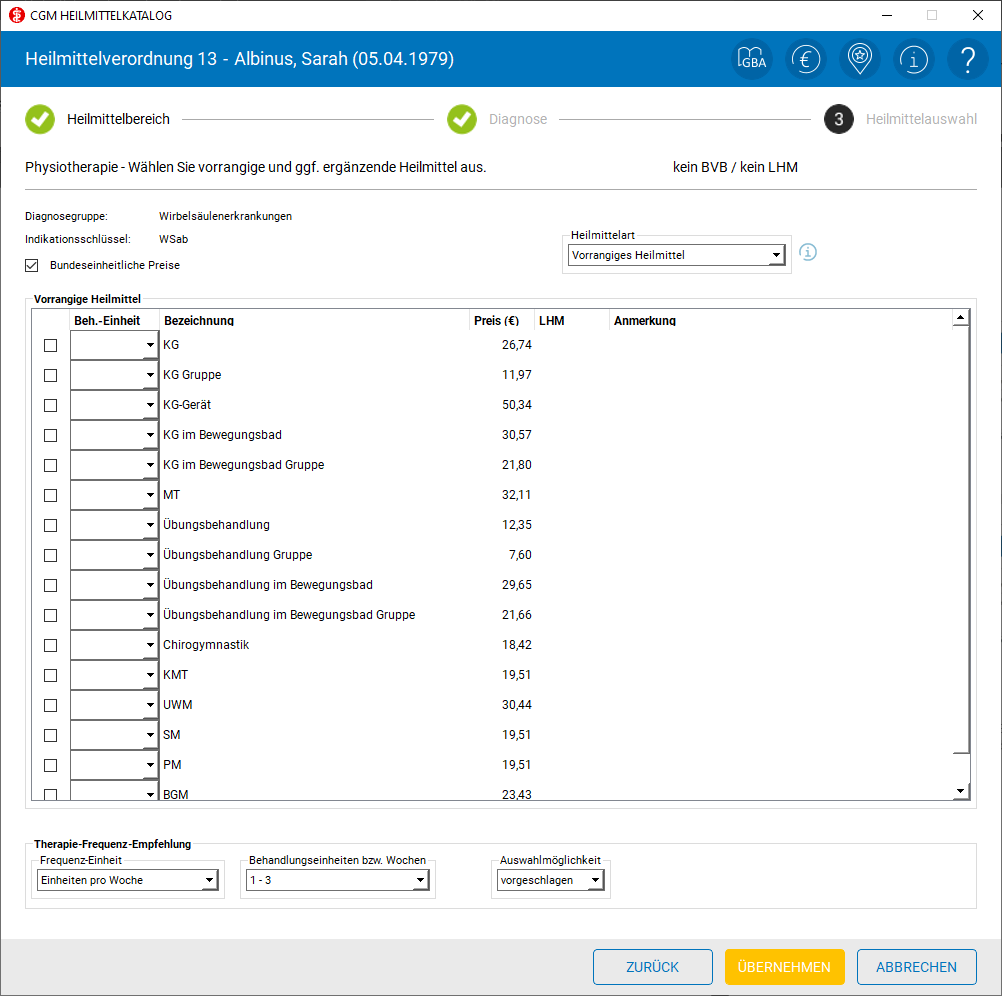The image size is (1002, 996).
Task: Click the ZURÜCK button
Action: click(x=652, y=967)
